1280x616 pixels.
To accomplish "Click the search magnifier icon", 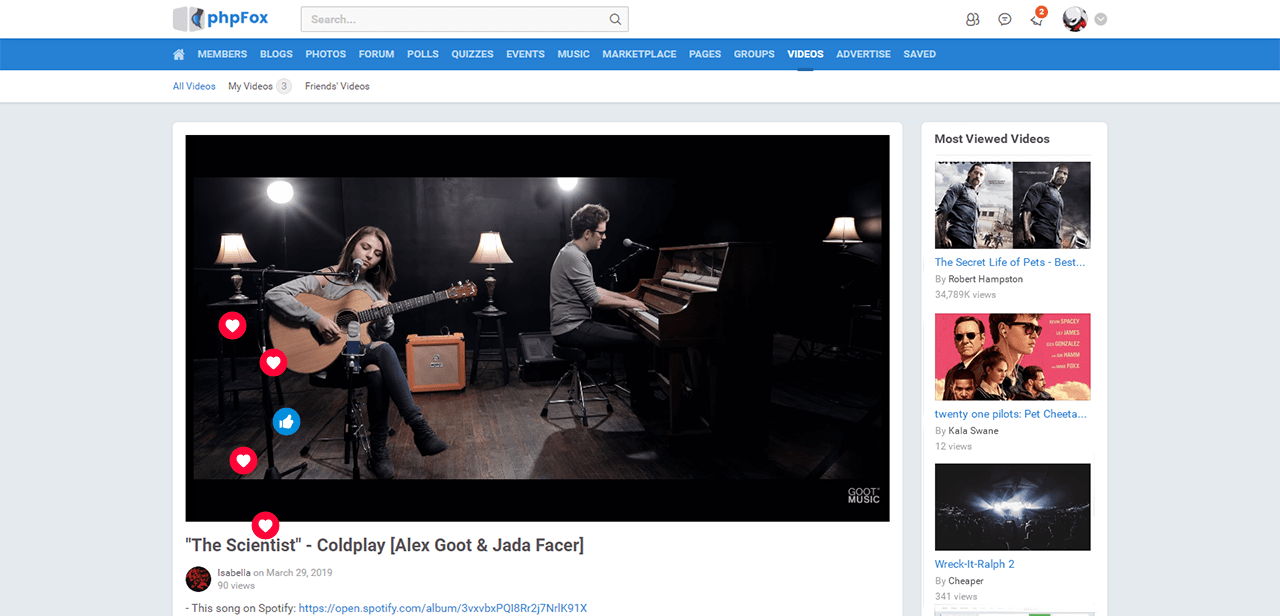I will pos(615,19).
